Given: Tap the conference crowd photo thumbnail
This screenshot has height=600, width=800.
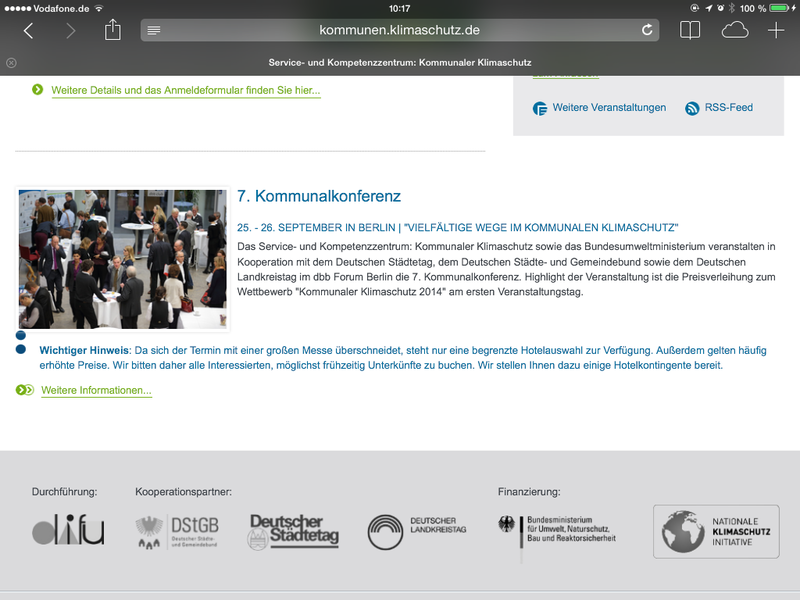Looking at the screenshot, I should click(123, 259).
